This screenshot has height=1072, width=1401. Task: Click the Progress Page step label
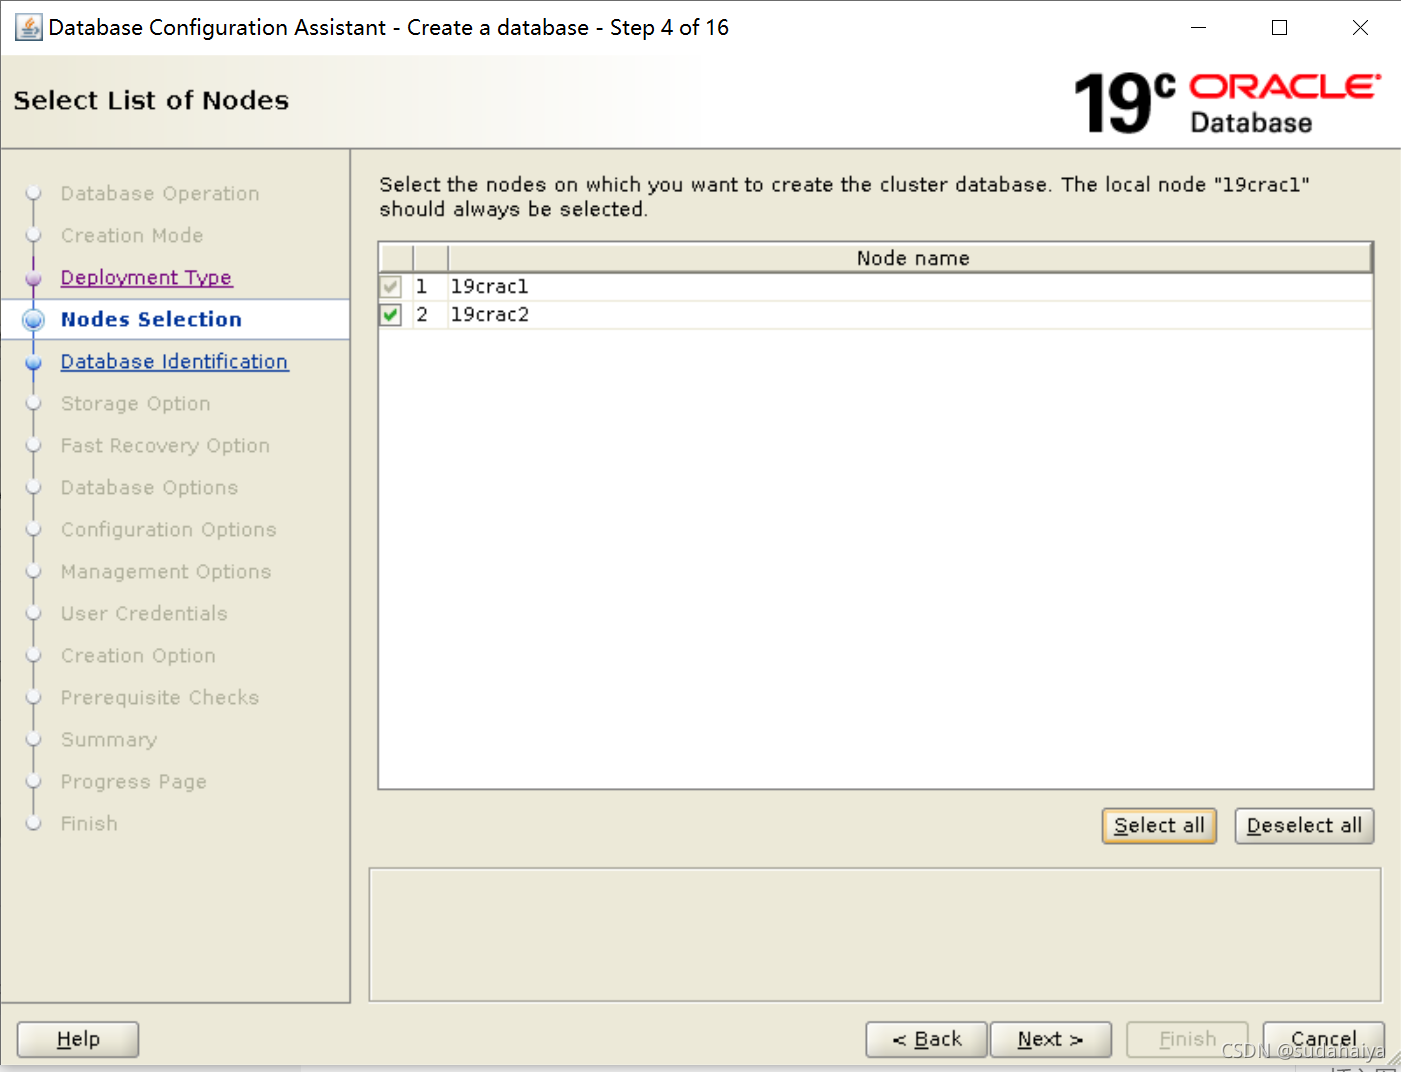(133, 781)
